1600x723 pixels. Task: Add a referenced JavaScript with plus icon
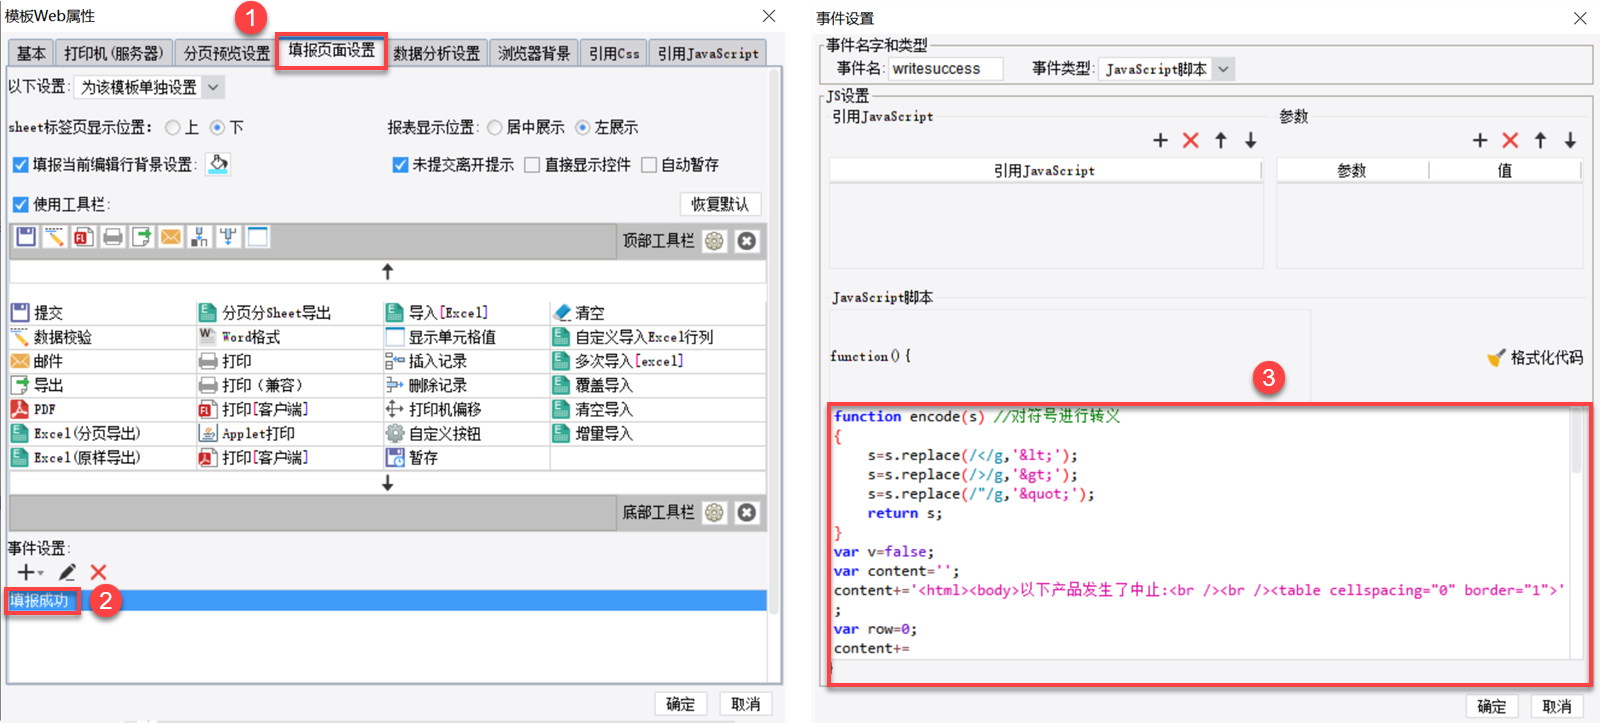(x=1160, y=141)
